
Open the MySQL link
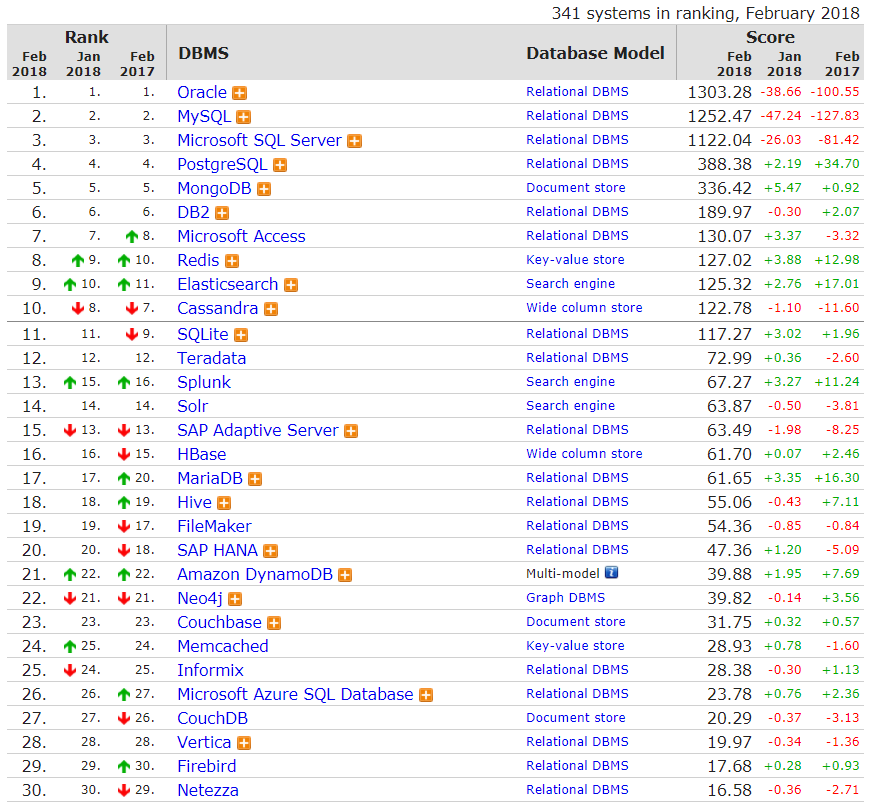204,116
